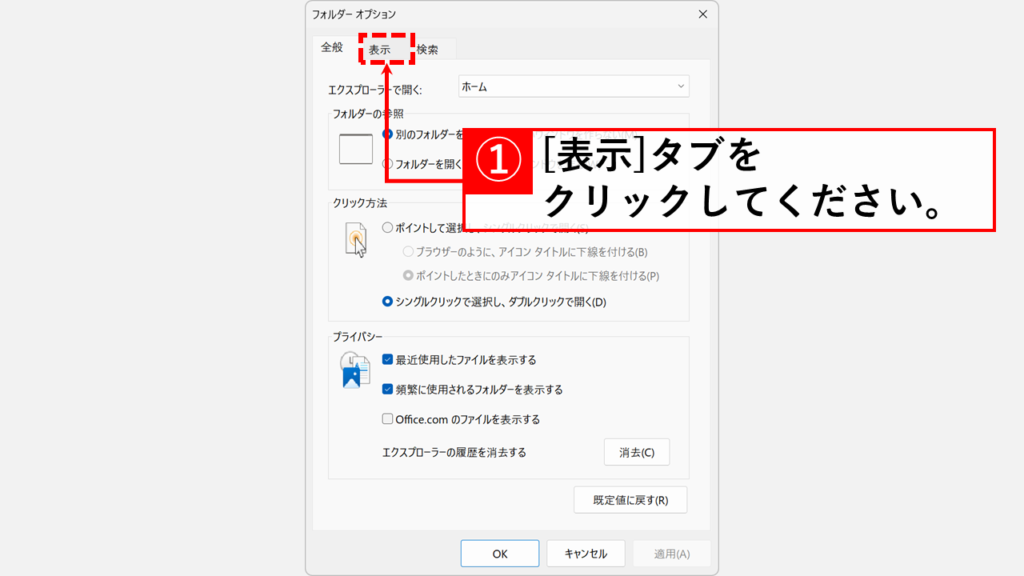Switch to the 表示 tab

pos(379,50)
